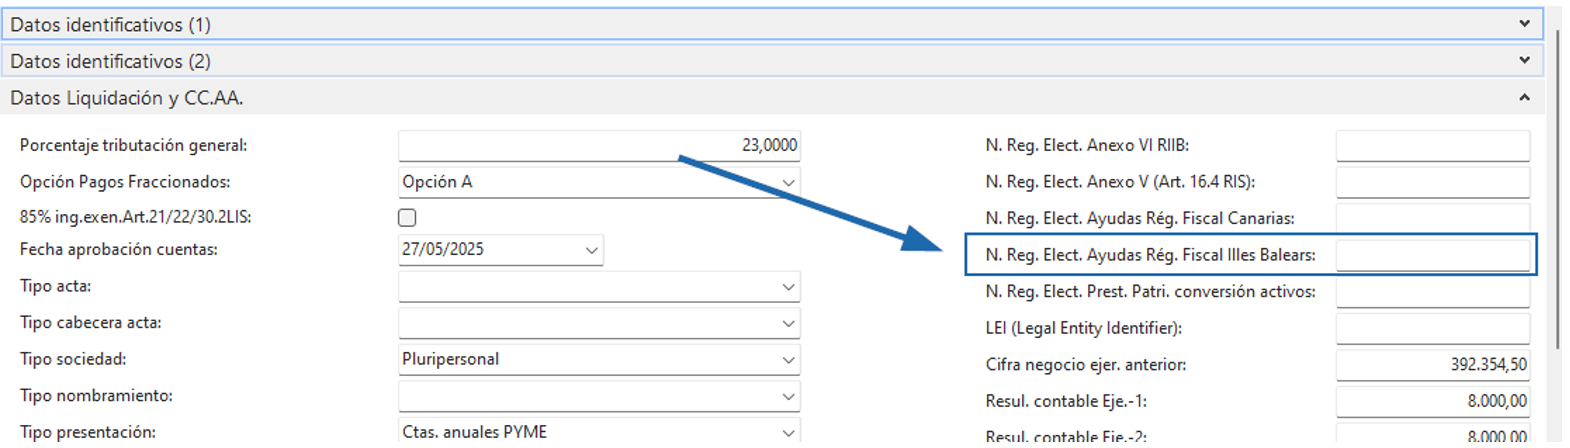Viewport: 1570px width, 448px height.
Task: Click the Resul. contable Eje.-1 field
Action: click(1433, 401)
